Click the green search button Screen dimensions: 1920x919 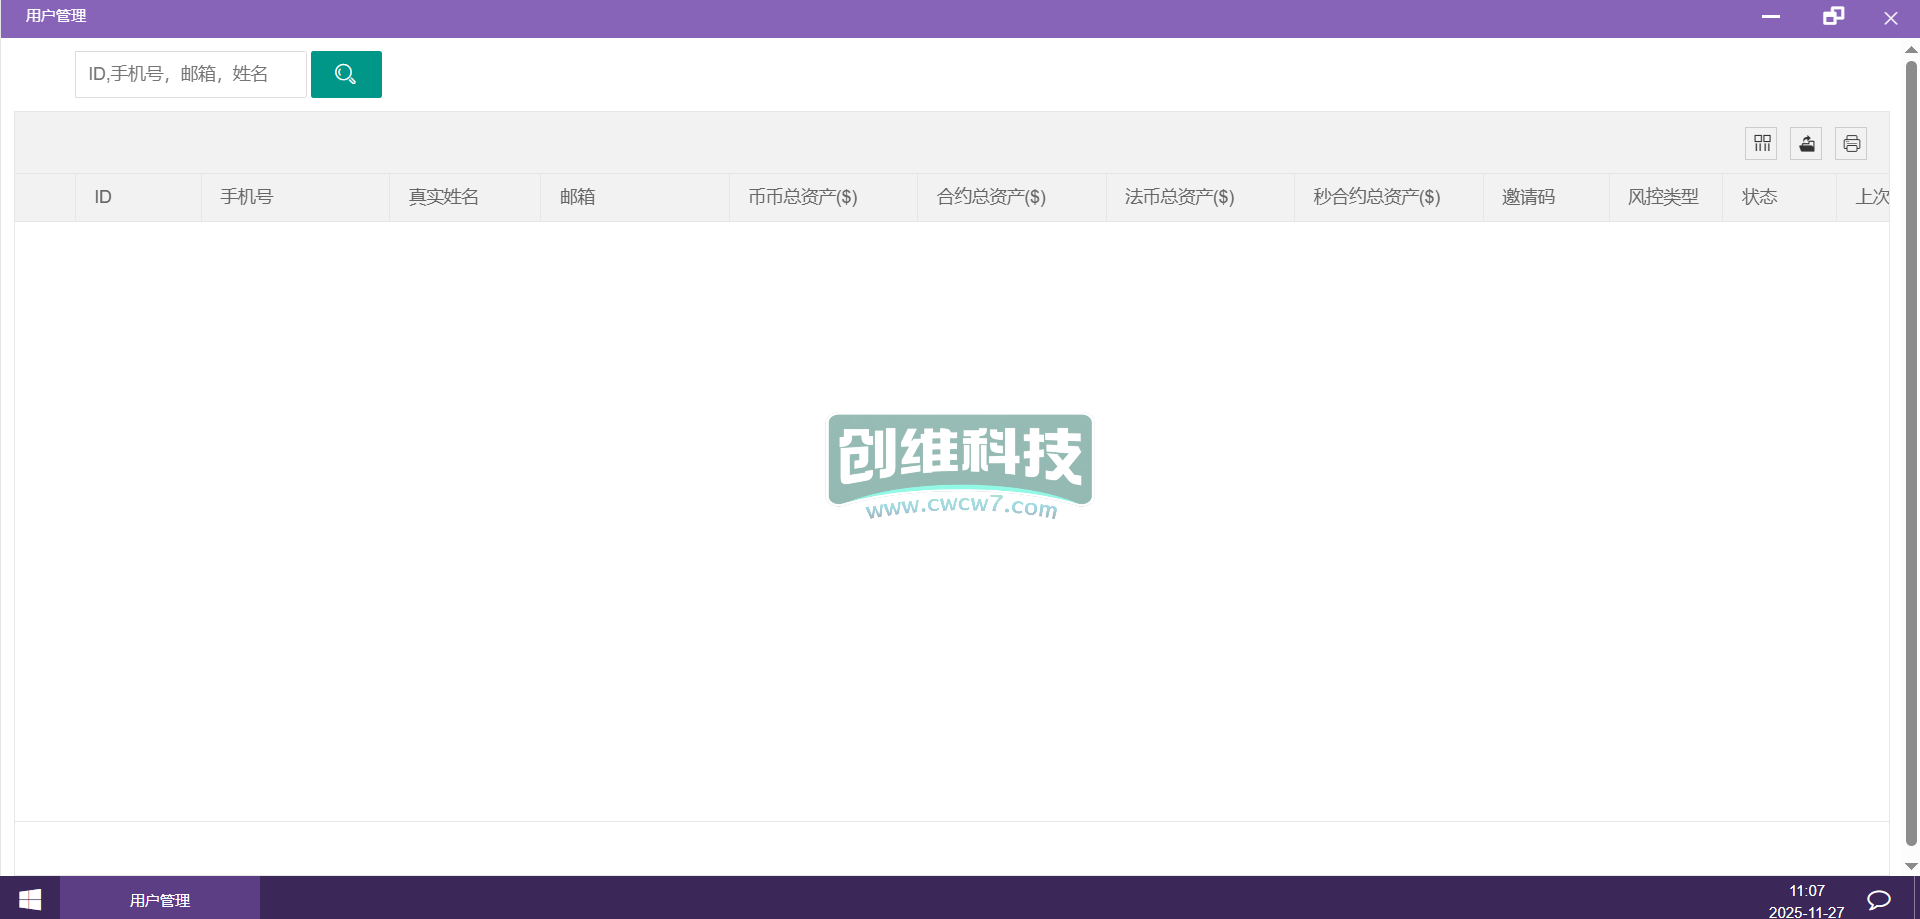coord(346,74)
